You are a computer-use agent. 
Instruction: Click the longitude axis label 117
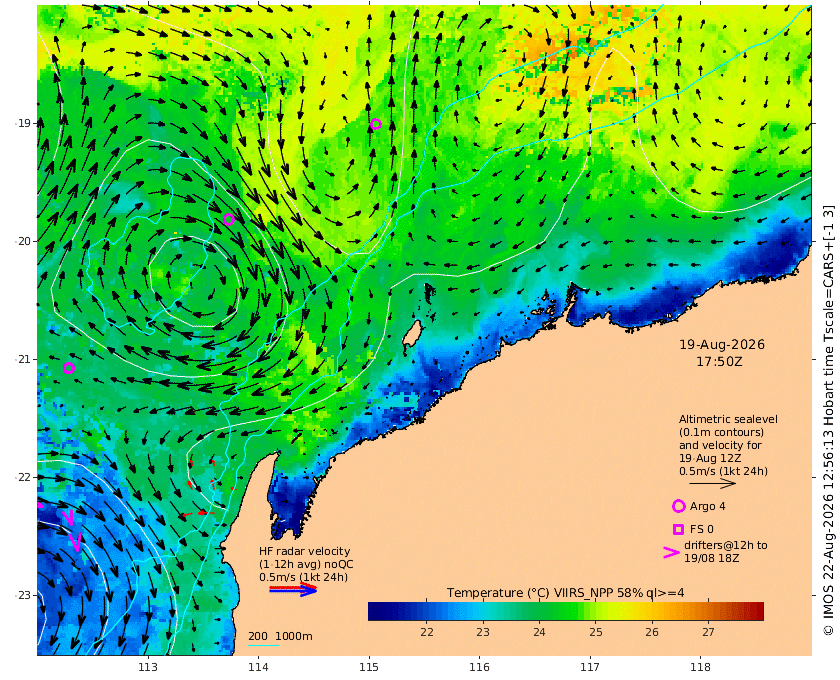[x=590, y=667]
